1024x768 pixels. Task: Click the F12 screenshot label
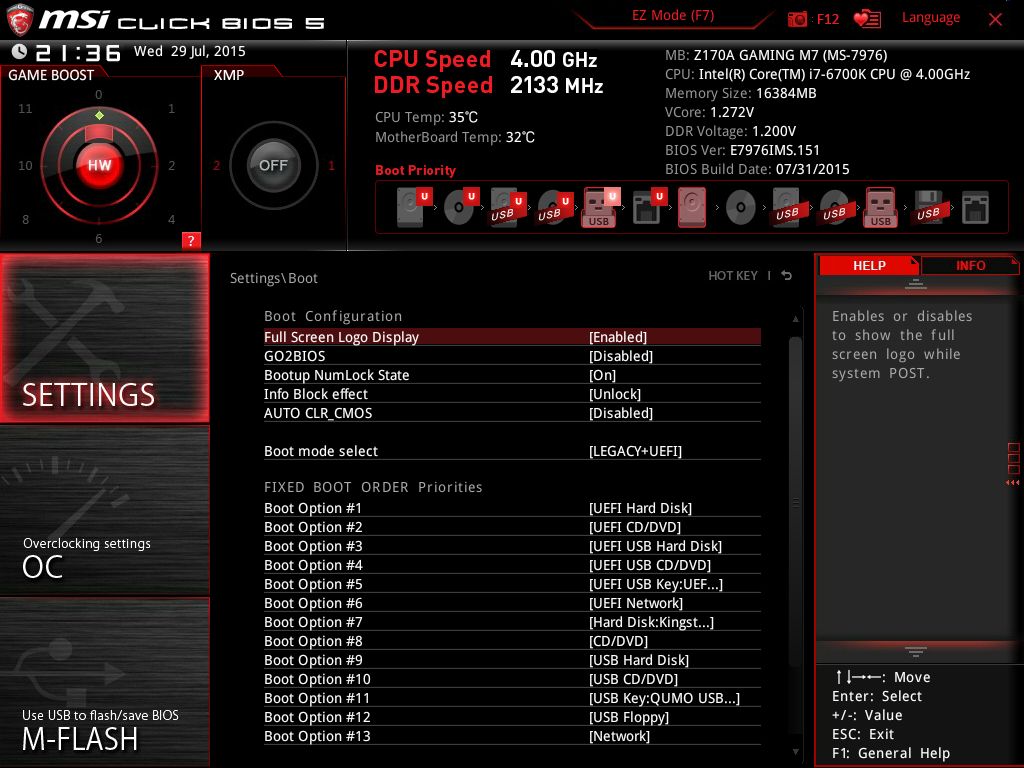(x=827, y=19)
